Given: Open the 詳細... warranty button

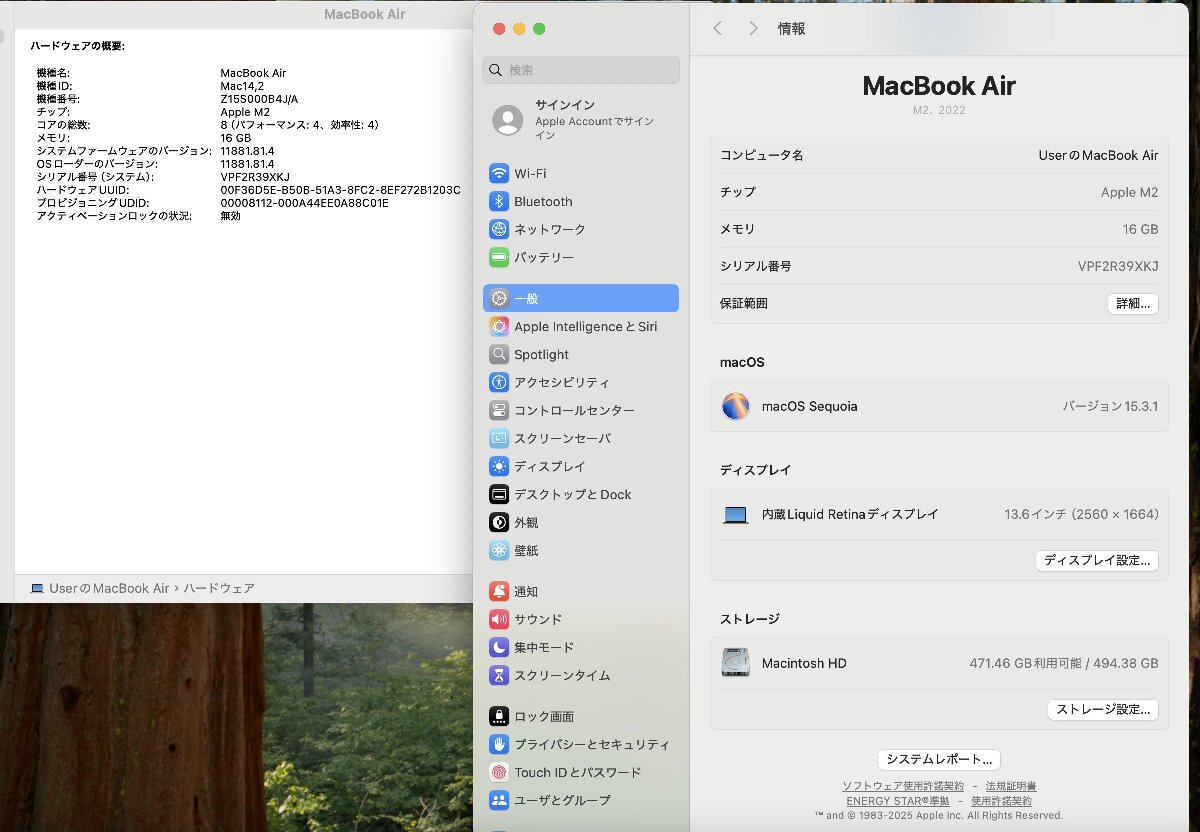Looking at the screenshot, I should [x=1132, y=303].
